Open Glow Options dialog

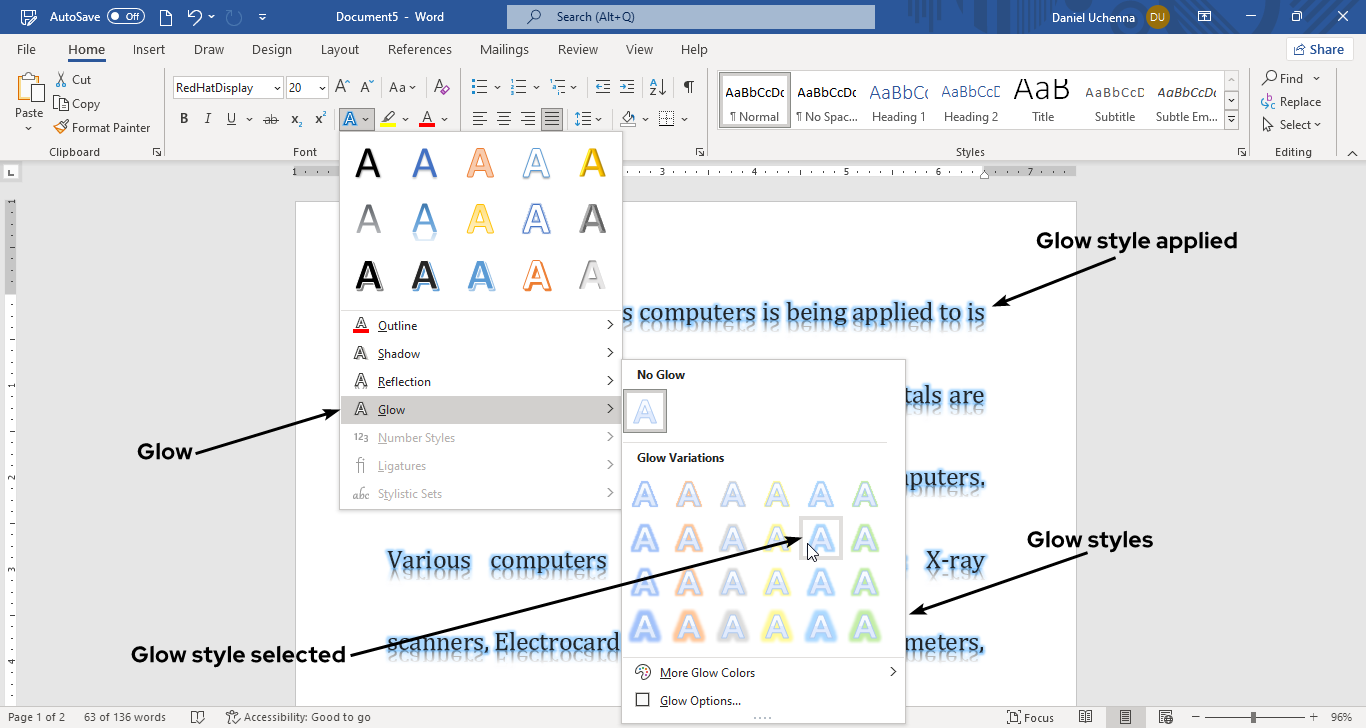tap(700, 701)
